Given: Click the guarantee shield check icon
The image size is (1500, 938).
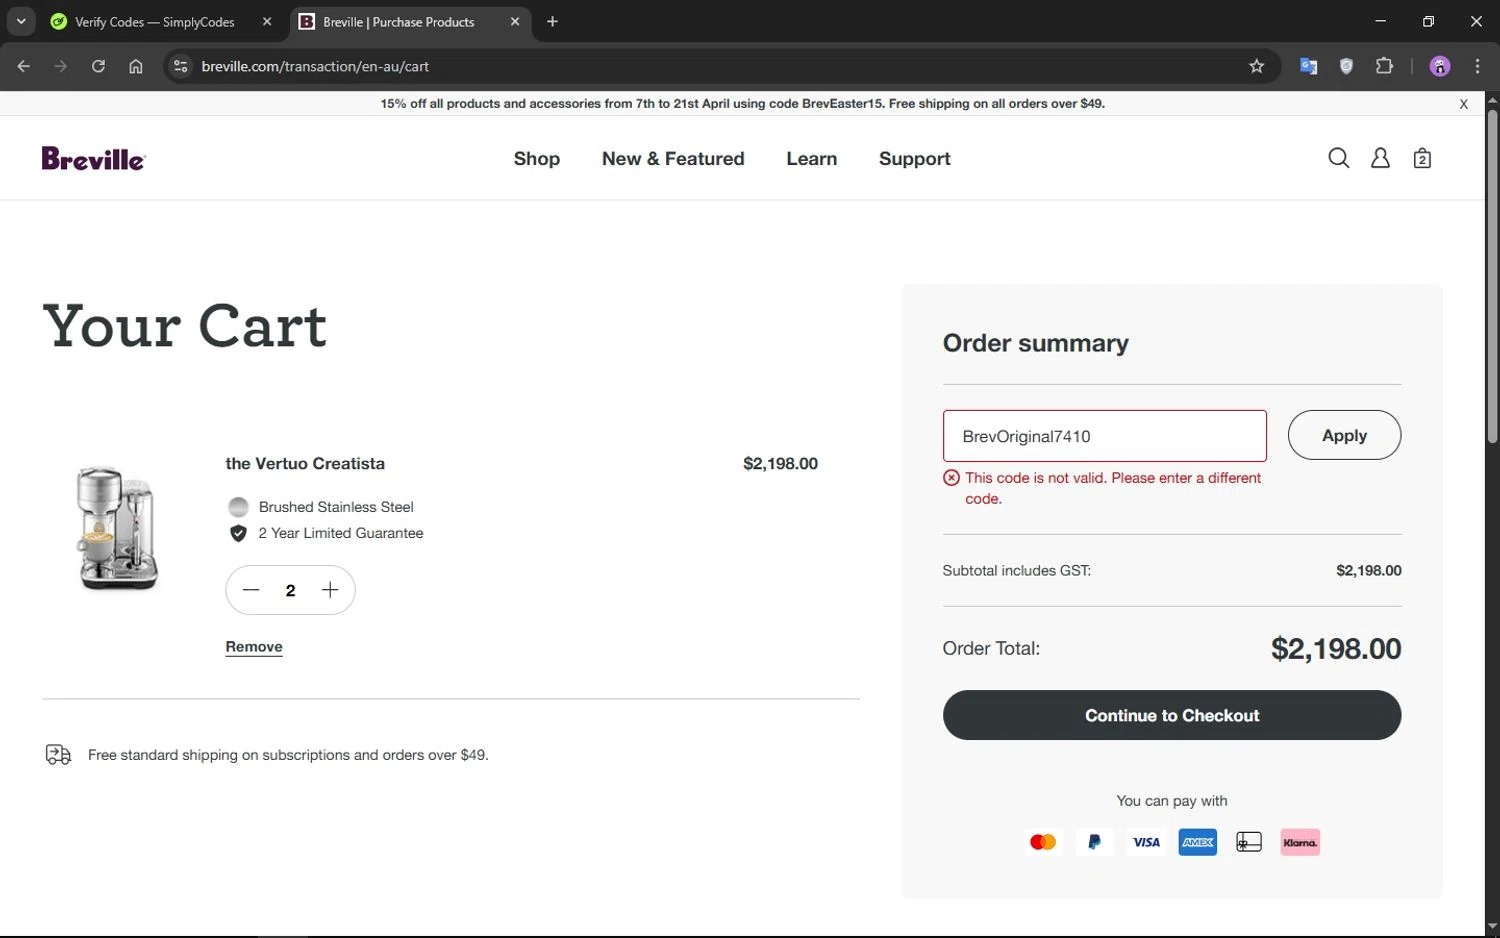Looking at the screenshot, I should point(238,533).
